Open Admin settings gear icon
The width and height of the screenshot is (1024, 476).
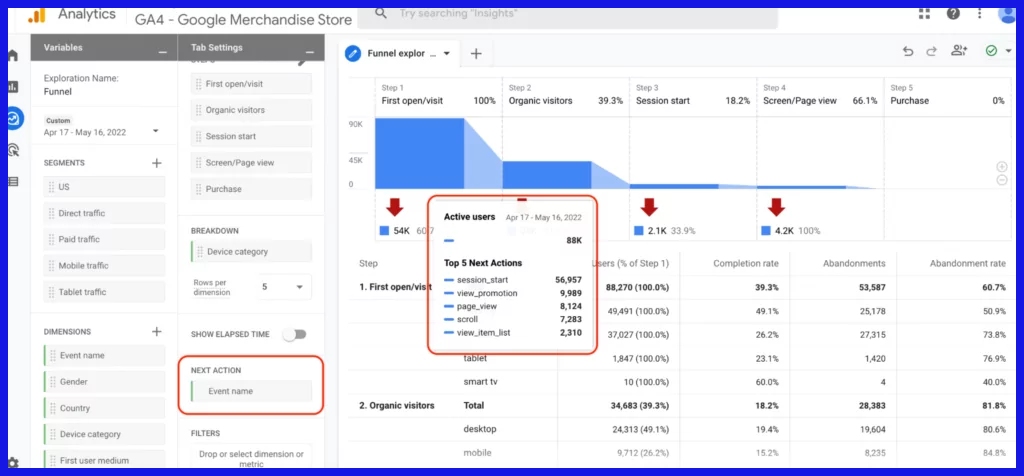[x=12, y=462]
